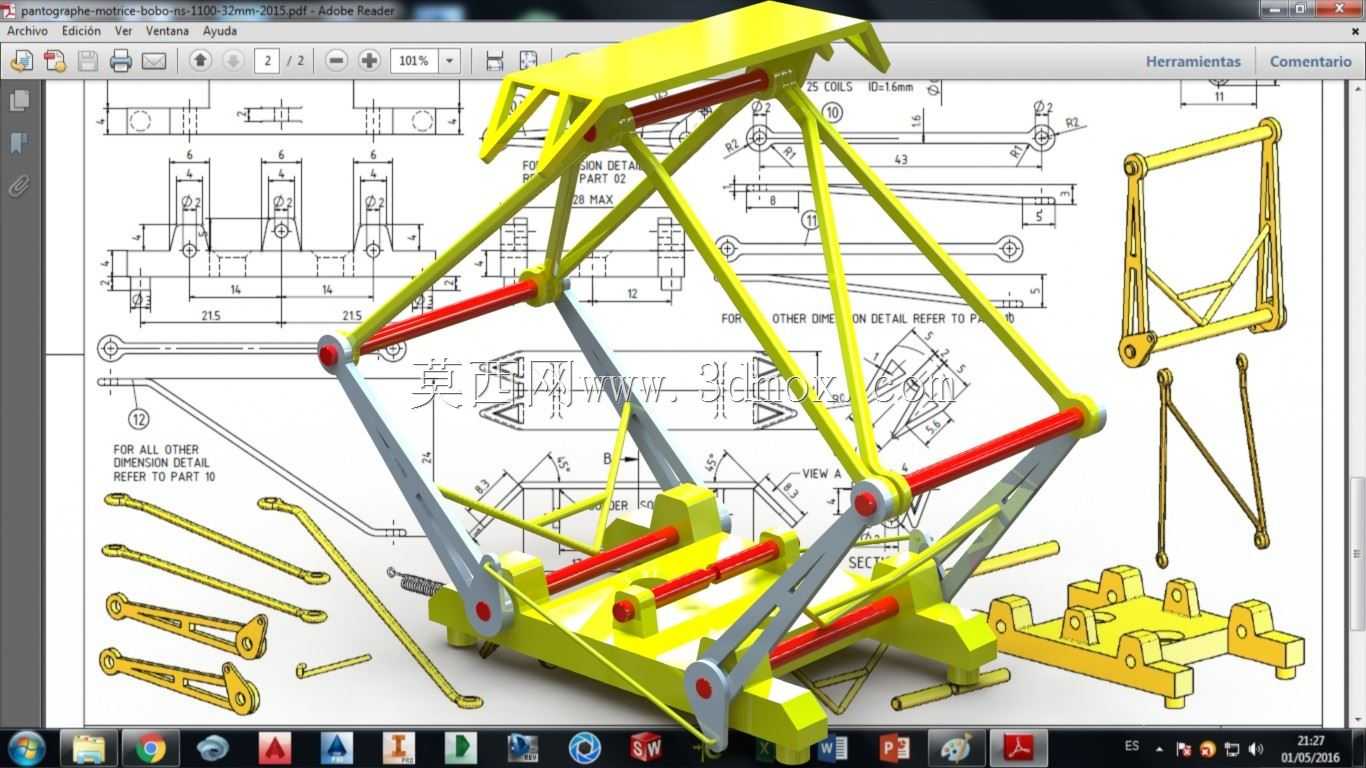Click the clock showing 21:27
Viewport: 1366px width, 768px height.
[1310, 741]
